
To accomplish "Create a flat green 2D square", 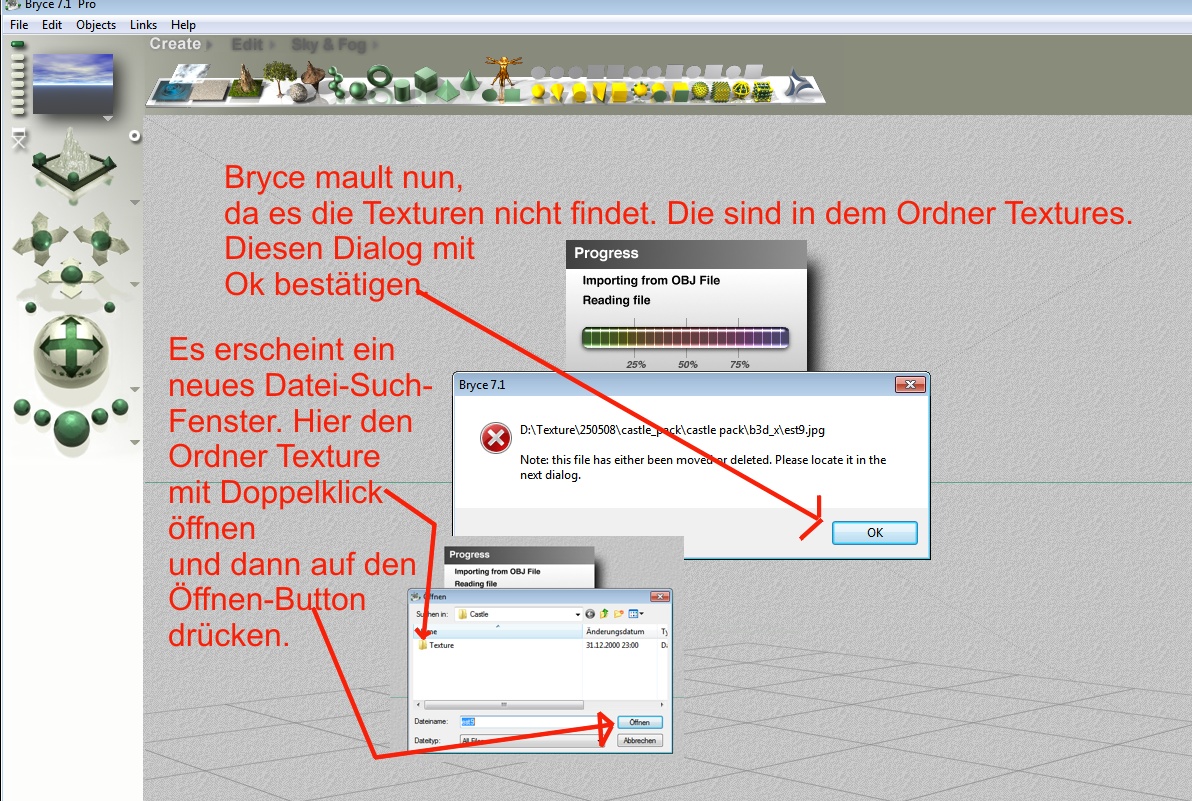I will coord(512,94).
